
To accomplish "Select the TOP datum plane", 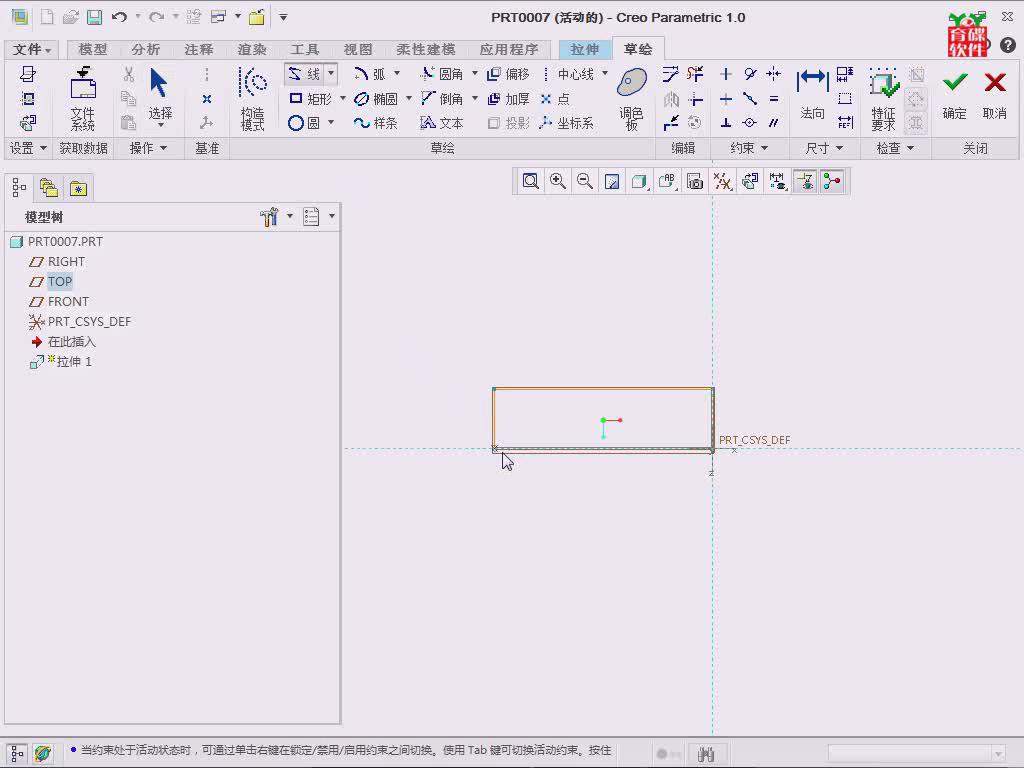I will [x=59, y=281].
